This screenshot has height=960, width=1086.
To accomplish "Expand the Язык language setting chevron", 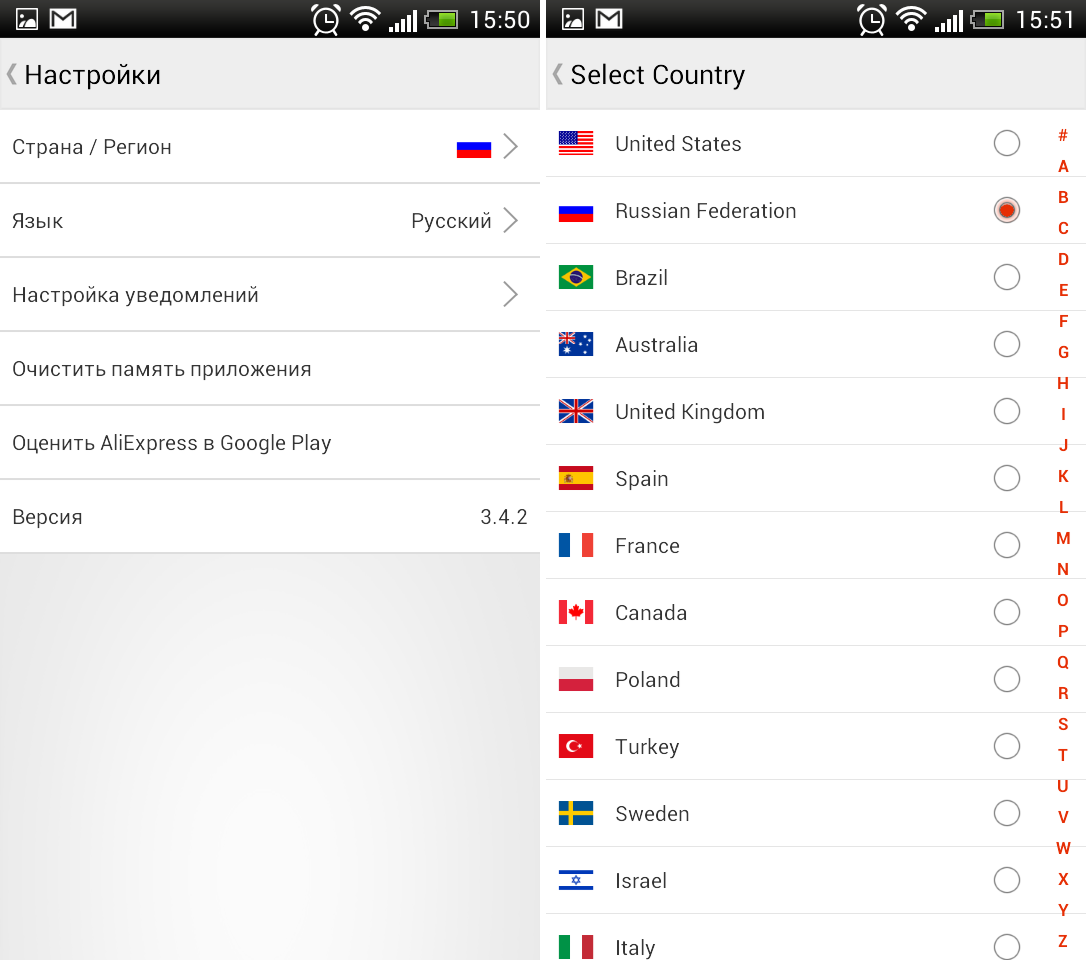I will (510, 220).
